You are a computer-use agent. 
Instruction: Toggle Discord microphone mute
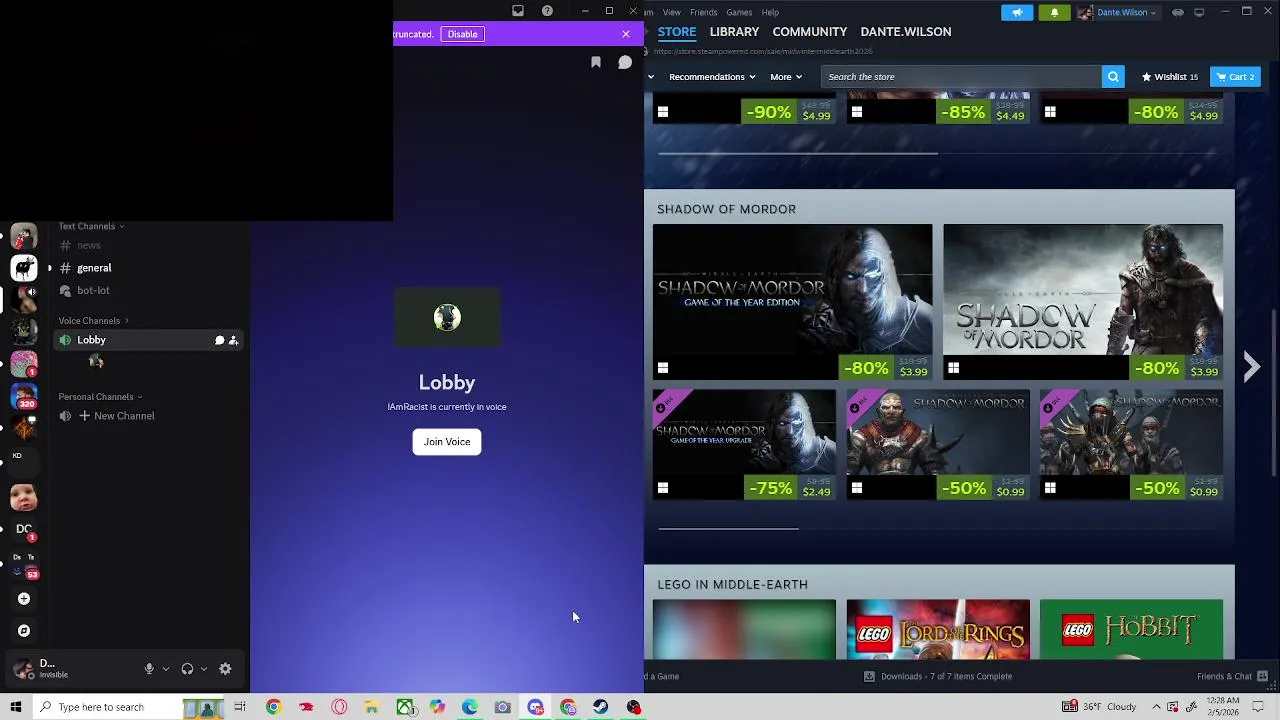click(x=149, y=669)
